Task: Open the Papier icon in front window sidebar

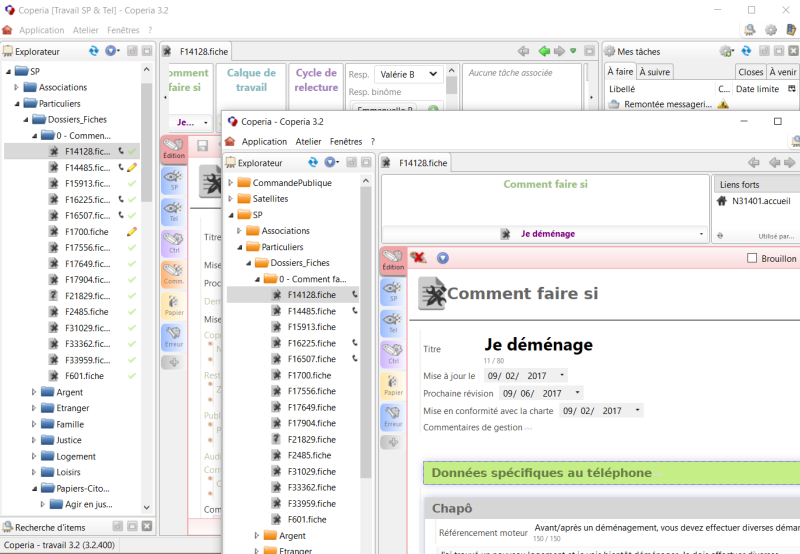Action: click(393, 386)
